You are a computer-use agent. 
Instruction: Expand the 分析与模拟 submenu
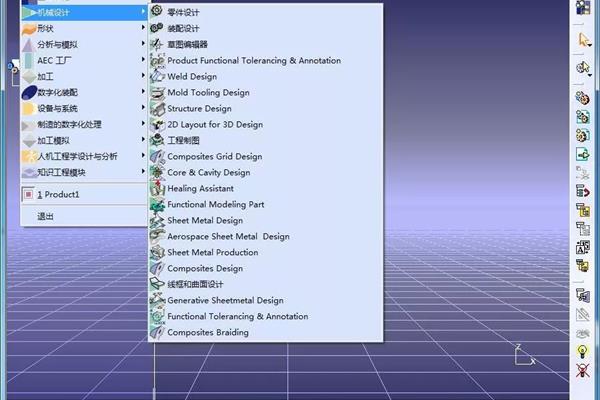pos(84,44)
